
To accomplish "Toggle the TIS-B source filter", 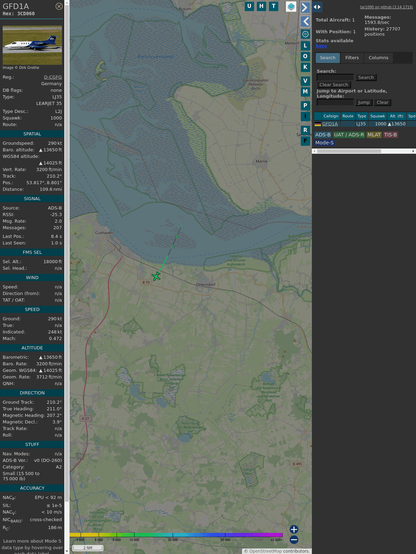I will click(390, 135).
